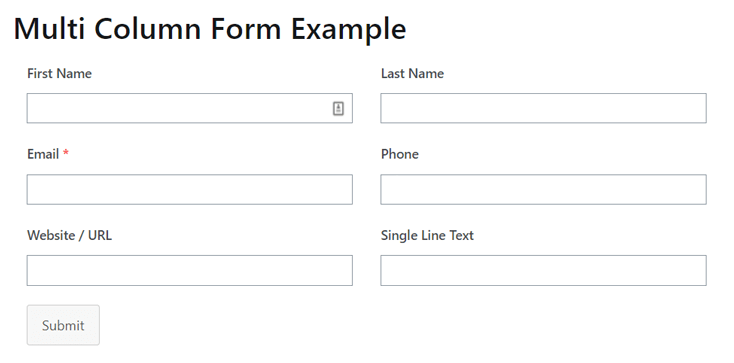The width and height of the screenshot is (734, 363).
Task: Click the word Example in the heading
Action: tap(348, 30)
